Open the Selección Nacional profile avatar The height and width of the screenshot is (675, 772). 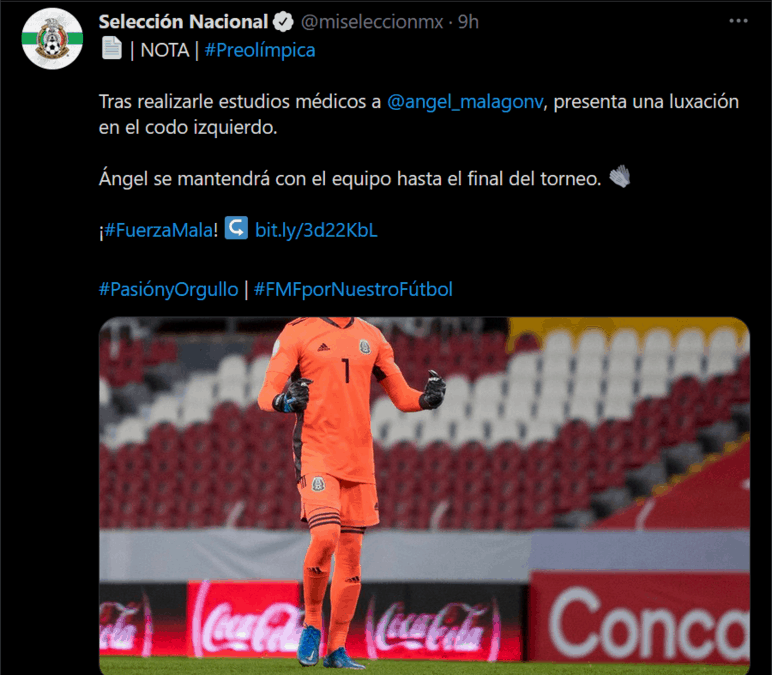[52, 38]
